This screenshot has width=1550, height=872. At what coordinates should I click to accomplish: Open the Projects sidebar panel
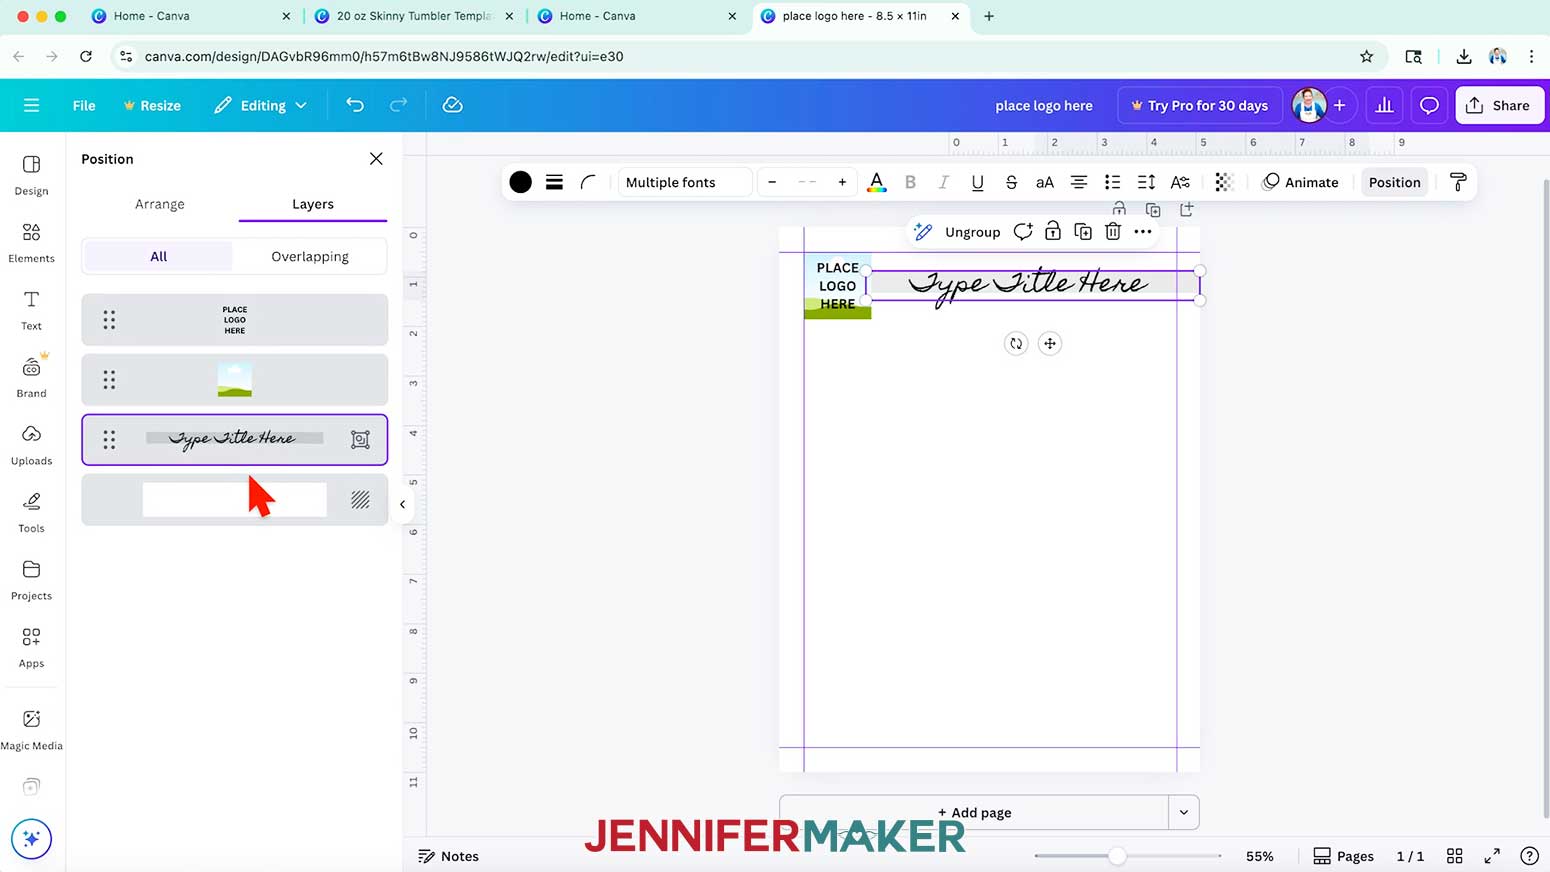pos(31,581)
